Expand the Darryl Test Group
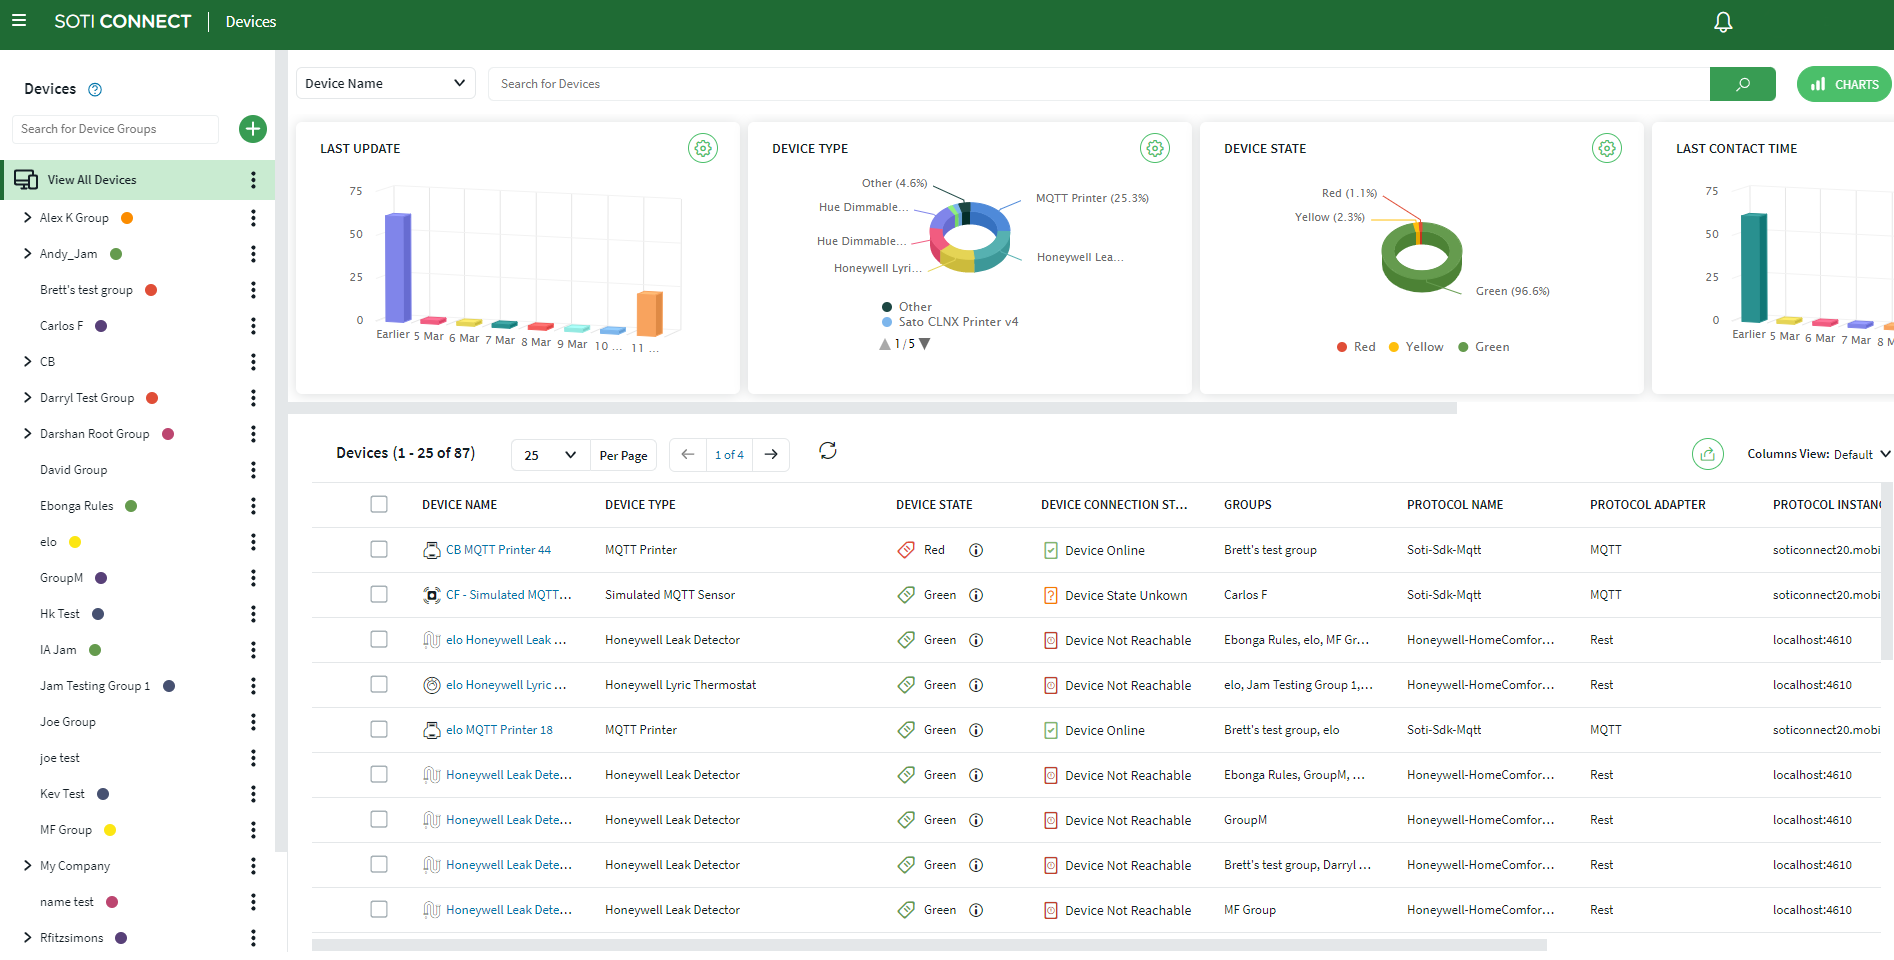Viewport: 1894px width, 960px height. (x=27, y=398)
